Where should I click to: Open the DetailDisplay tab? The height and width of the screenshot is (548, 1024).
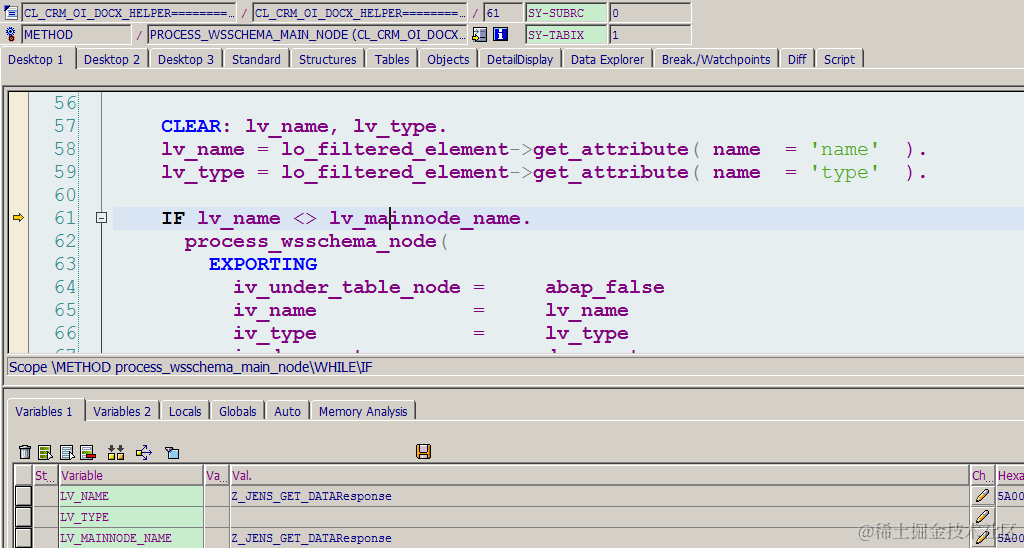tap(520, 59)
